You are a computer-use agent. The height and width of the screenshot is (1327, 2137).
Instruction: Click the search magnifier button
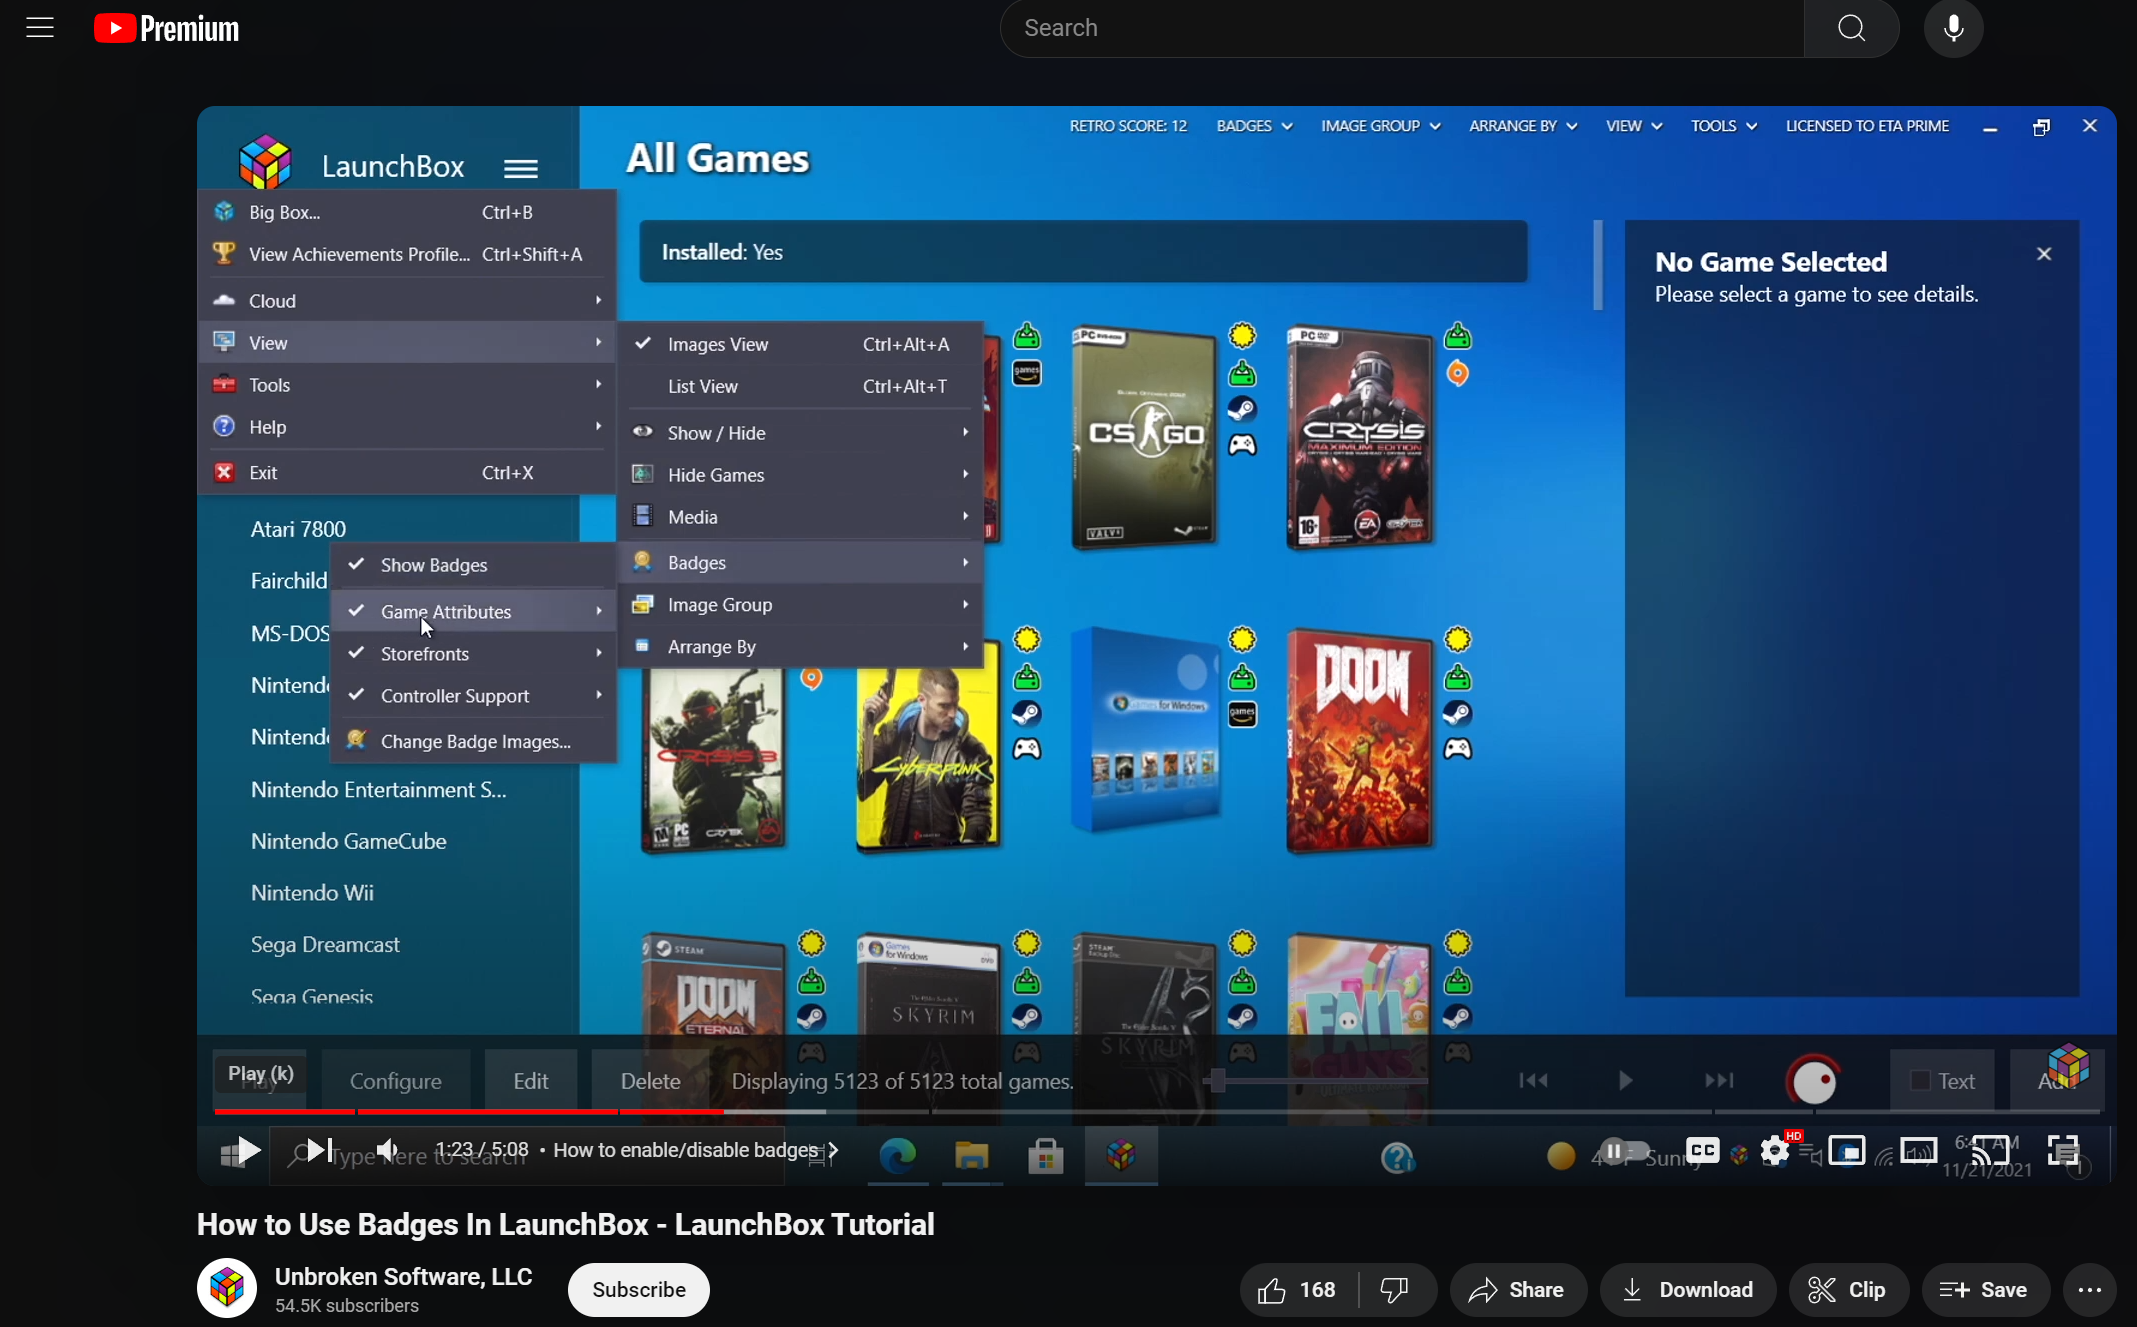tap(1851, 28)
